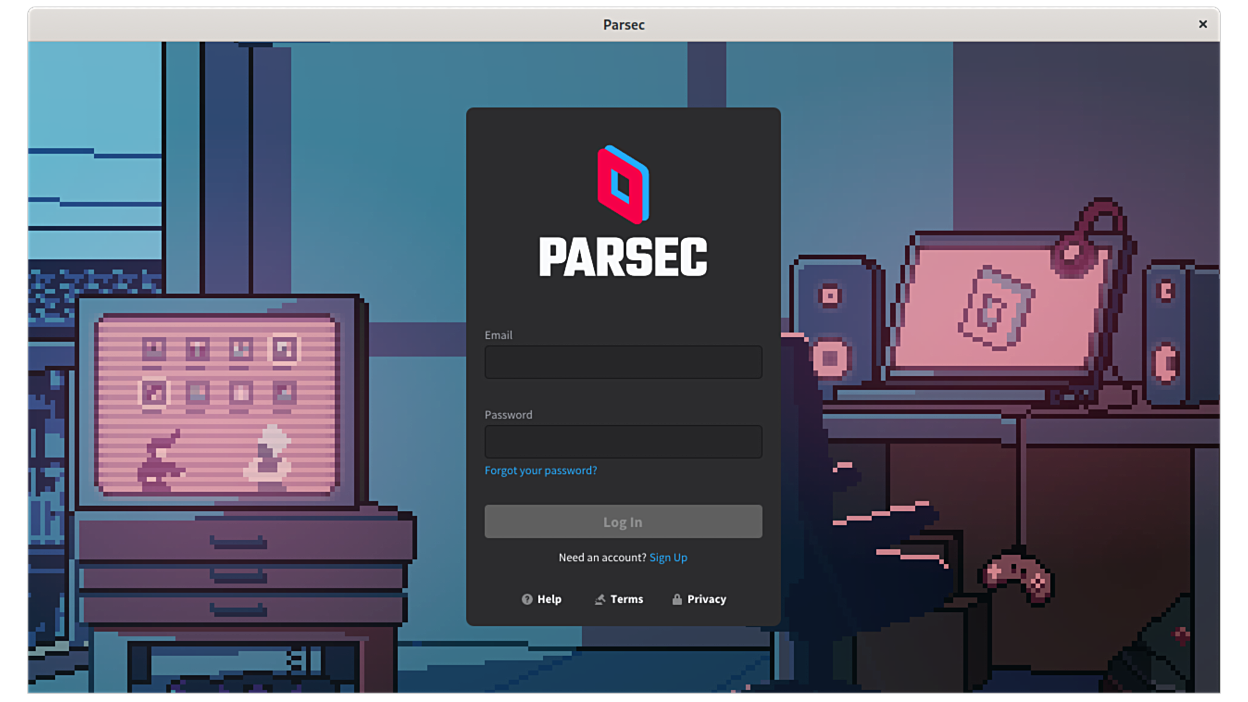Viewport: 1248px width, 702px height.
Task: Click the PARSEC wordmark
Action: tap(623, 258)
